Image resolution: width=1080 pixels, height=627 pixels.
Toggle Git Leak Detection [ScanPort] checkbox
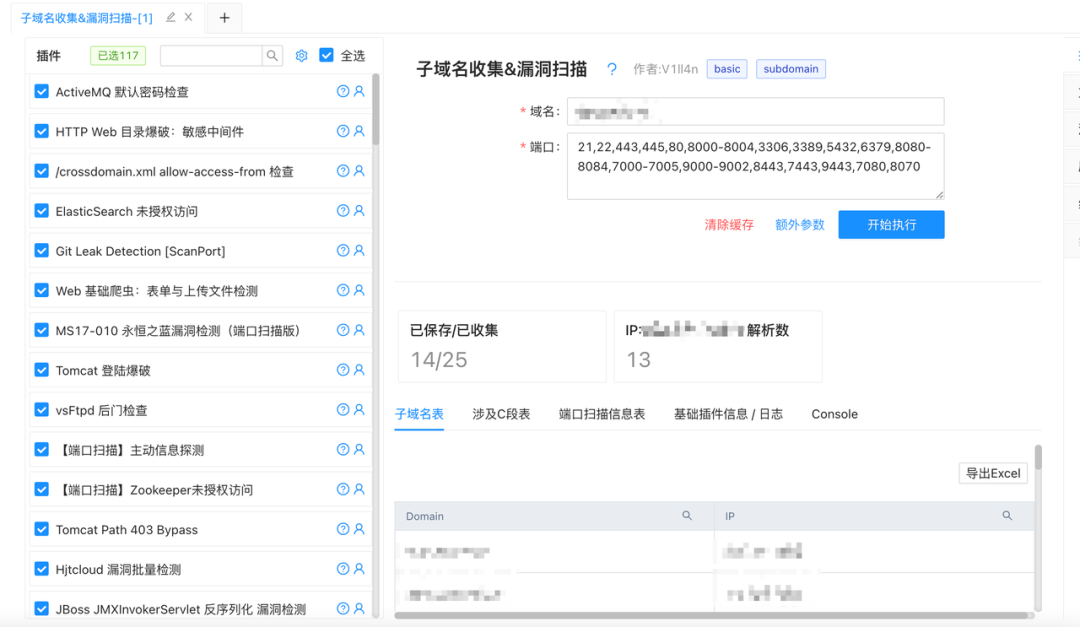(41, 251)
